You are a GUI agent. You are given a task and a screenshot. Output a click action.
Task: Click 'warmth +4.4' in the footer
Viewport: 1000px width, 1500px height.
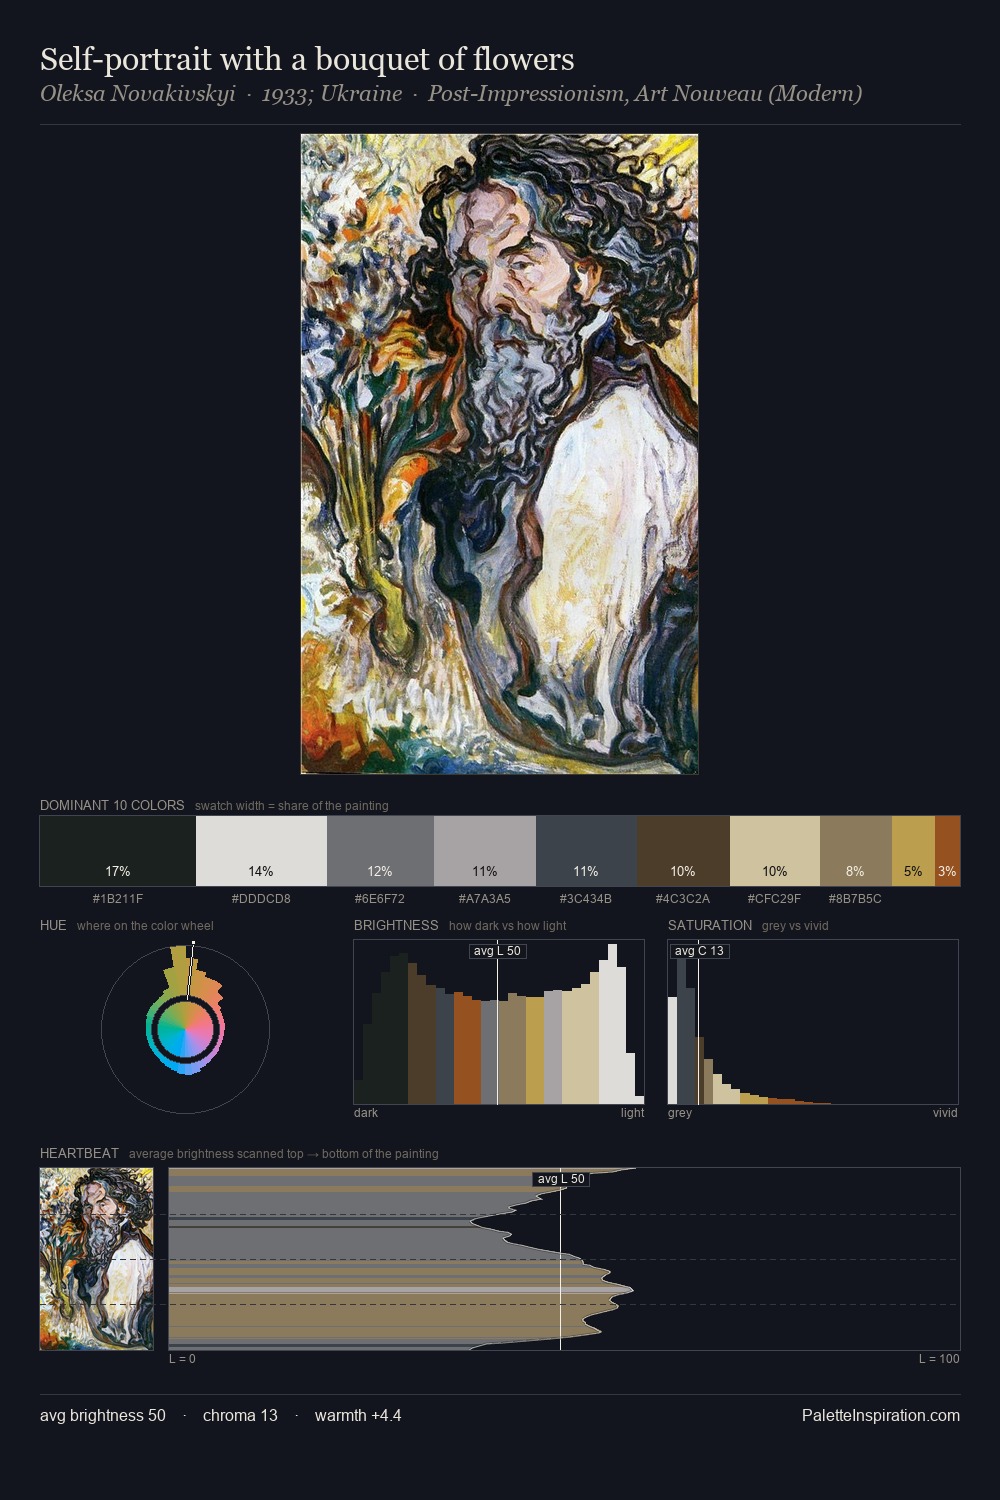click(x=358, y=1415)
